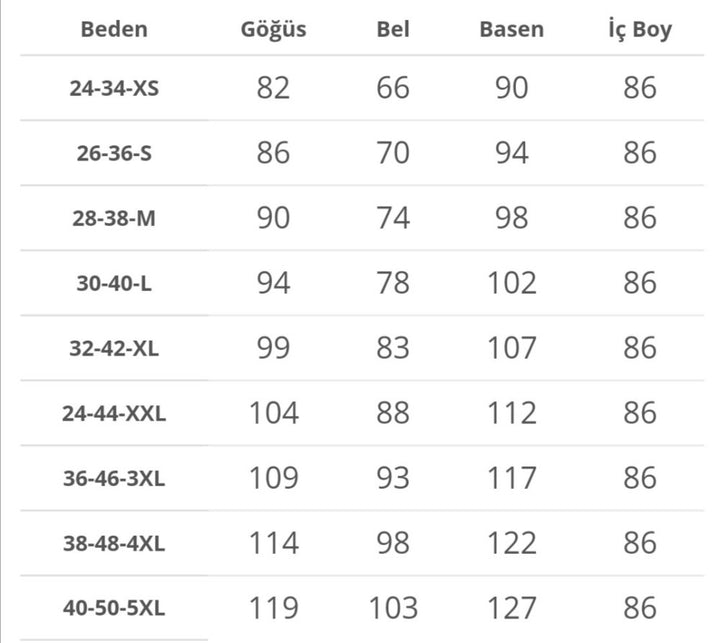Click the Beden column header
Screen dimensions: 720x643
click(x=114, y=28)
